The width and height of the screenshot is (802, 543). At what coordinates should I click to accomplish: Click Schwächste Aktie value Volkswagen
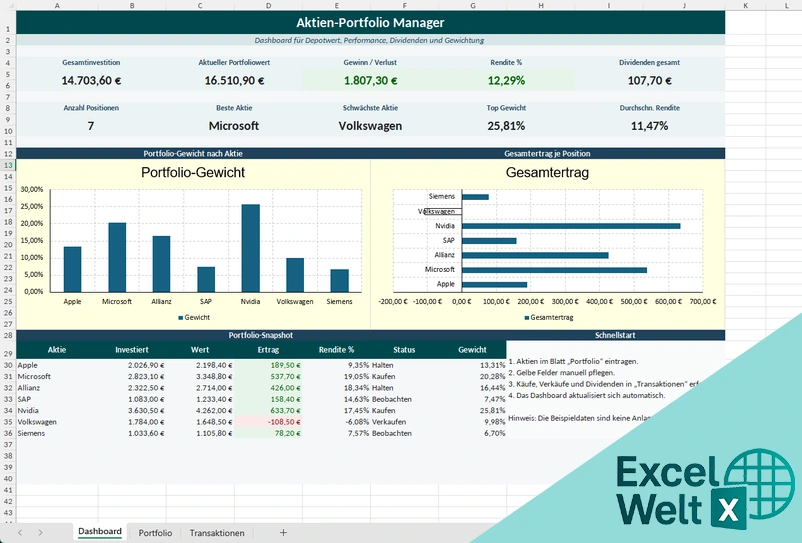370,126
